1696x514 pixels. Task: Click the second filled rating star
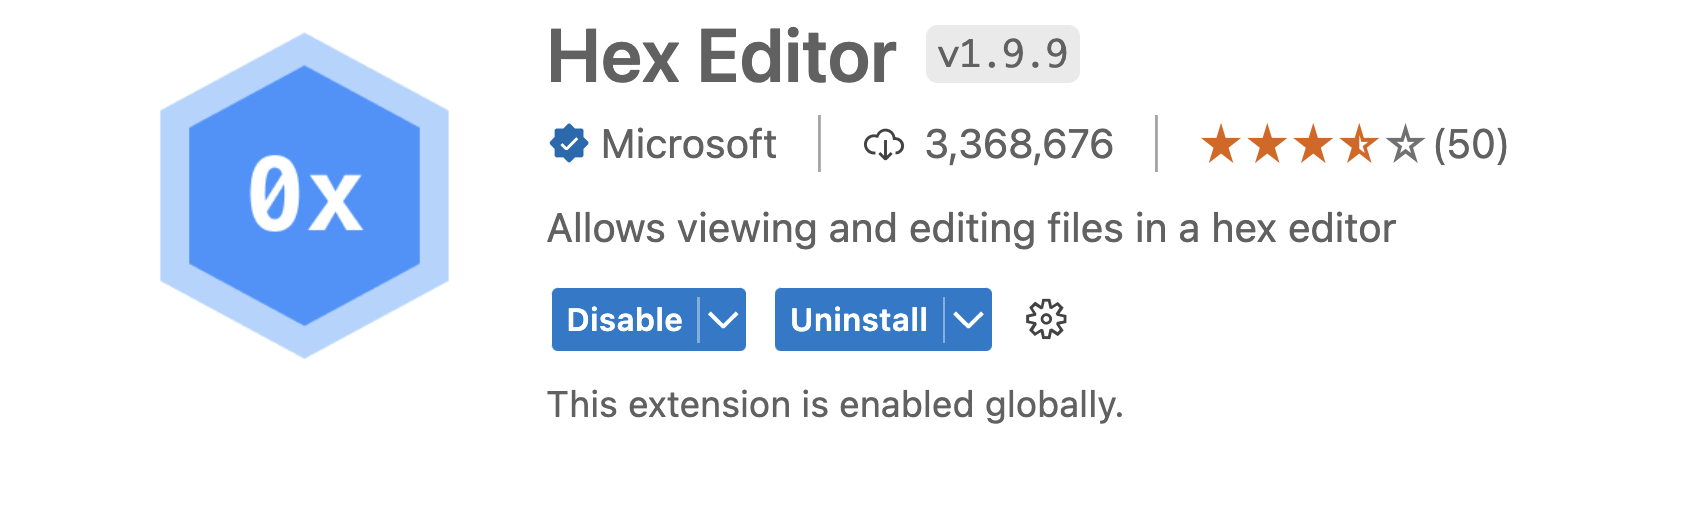pos(1267,144)
